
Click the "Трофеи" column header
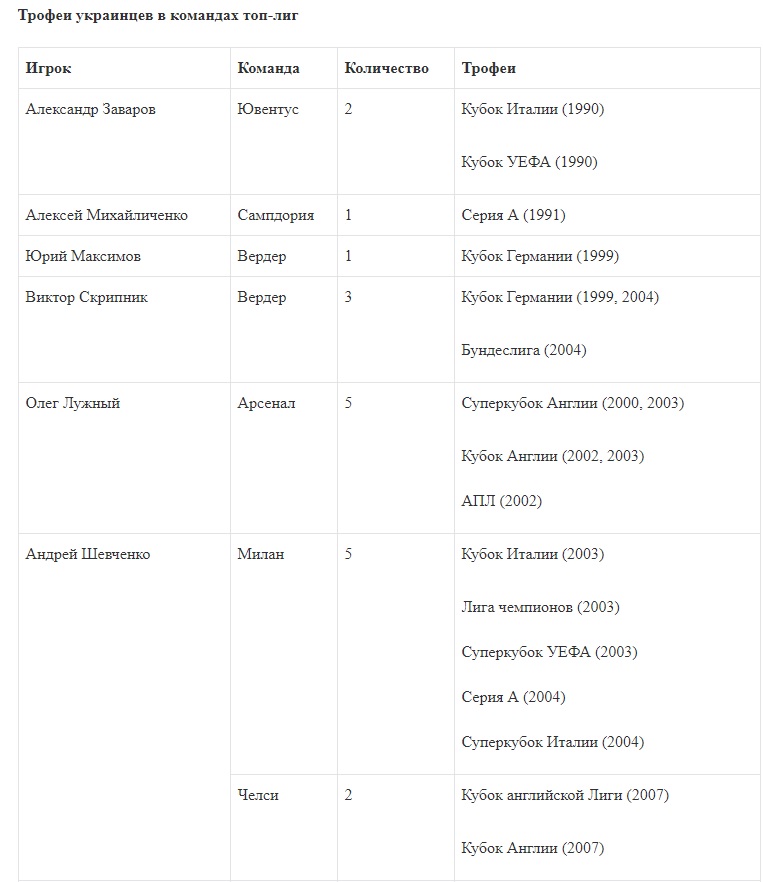pos(489,68)
